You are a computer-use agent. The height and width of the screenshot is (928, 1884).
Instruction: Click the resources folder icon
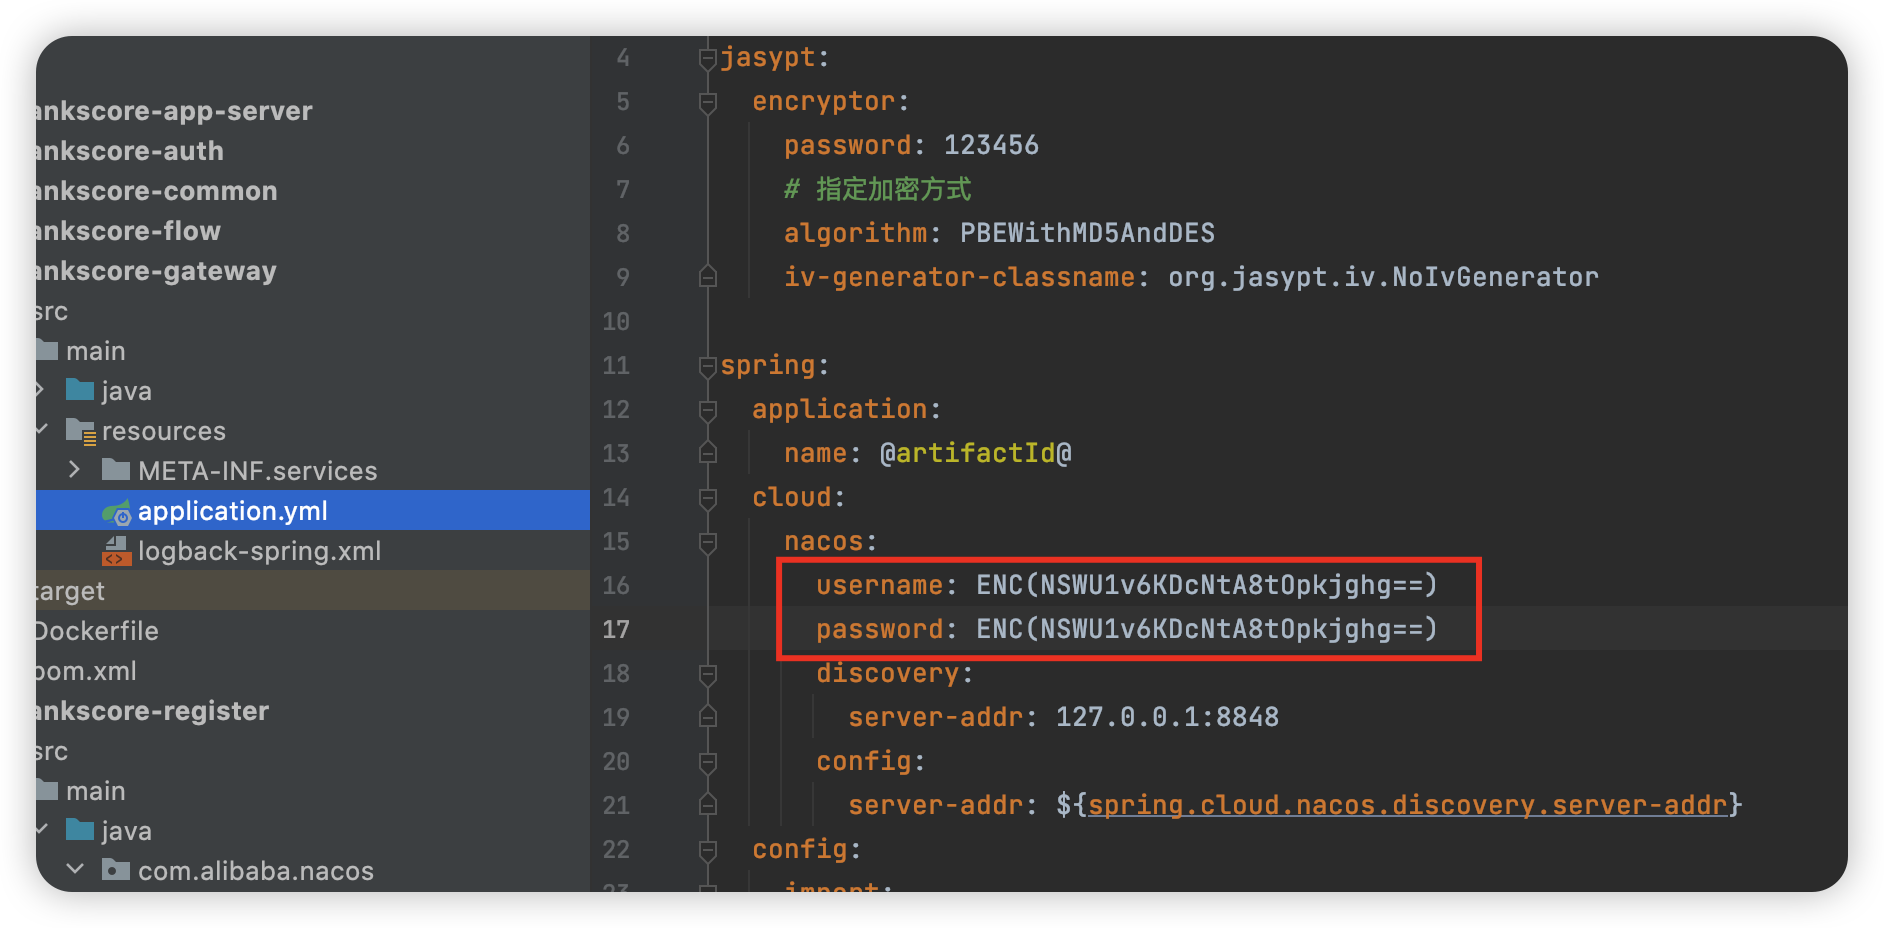80,431
